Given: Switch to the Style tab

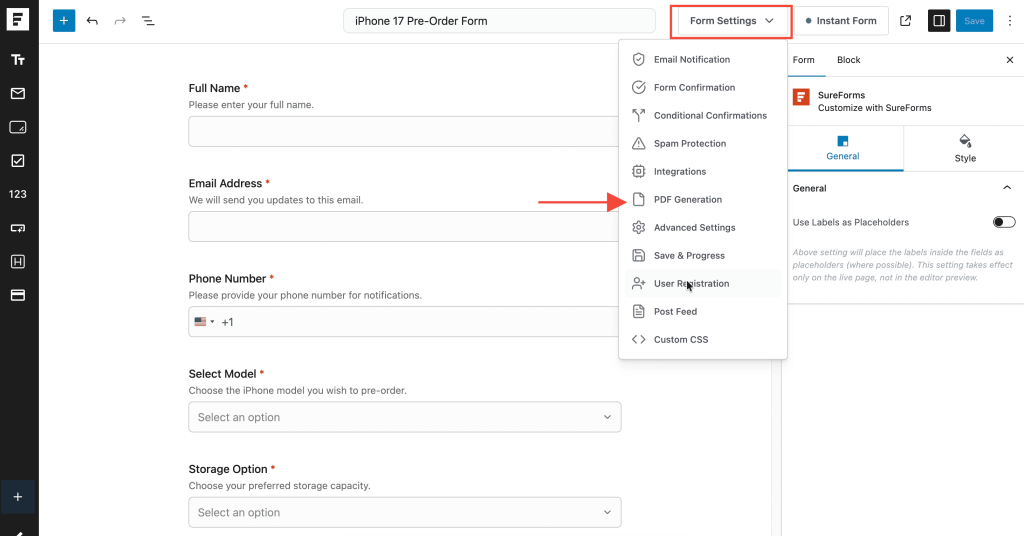Looking at the screenshot, I should 965,148.
